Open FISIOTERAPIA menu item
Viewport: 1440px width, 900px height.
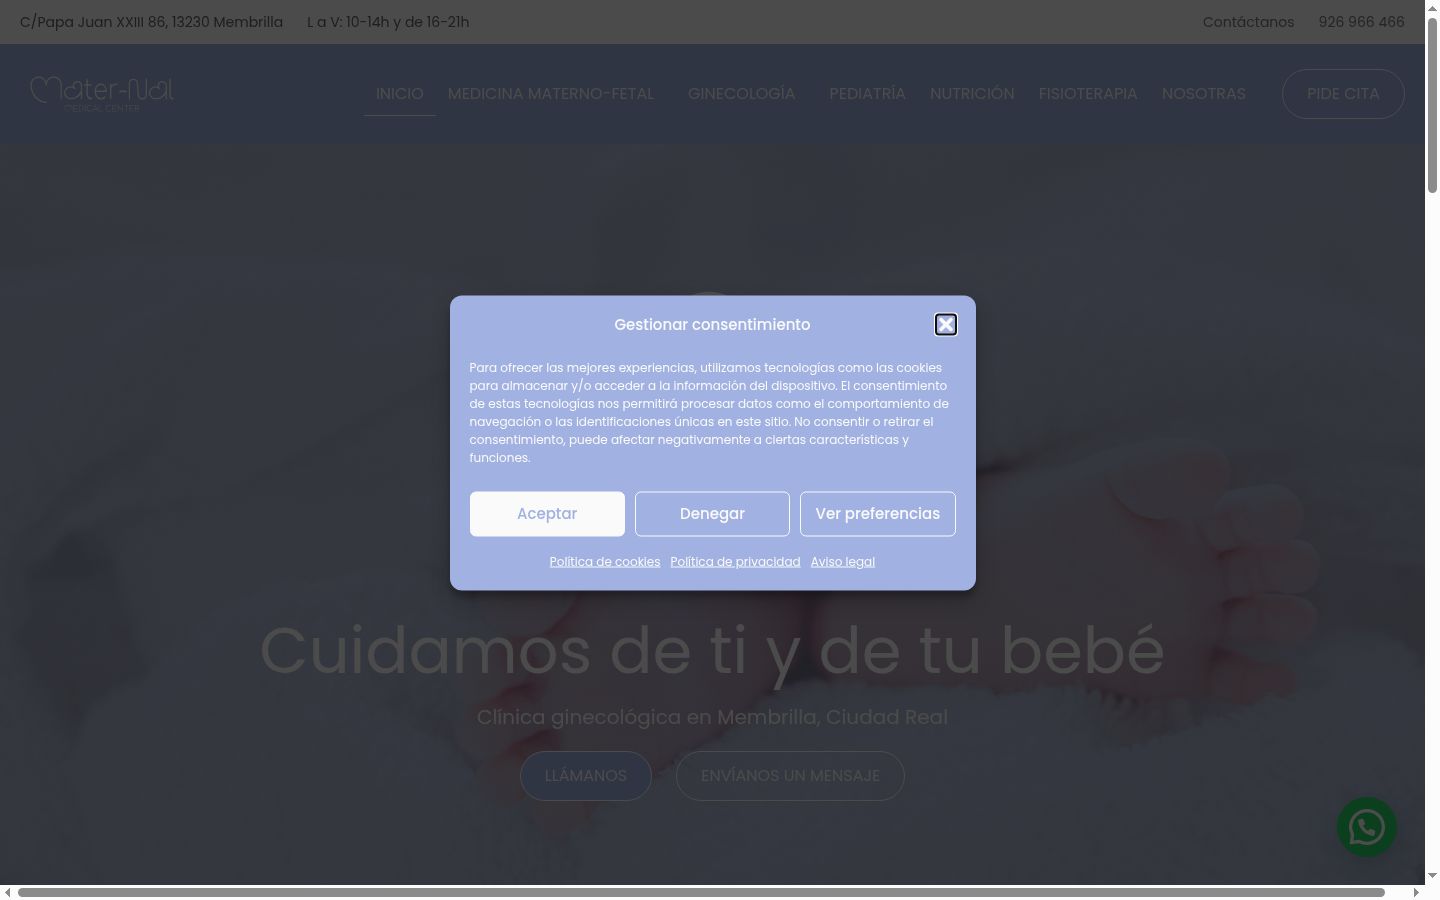click(1088, 94)
